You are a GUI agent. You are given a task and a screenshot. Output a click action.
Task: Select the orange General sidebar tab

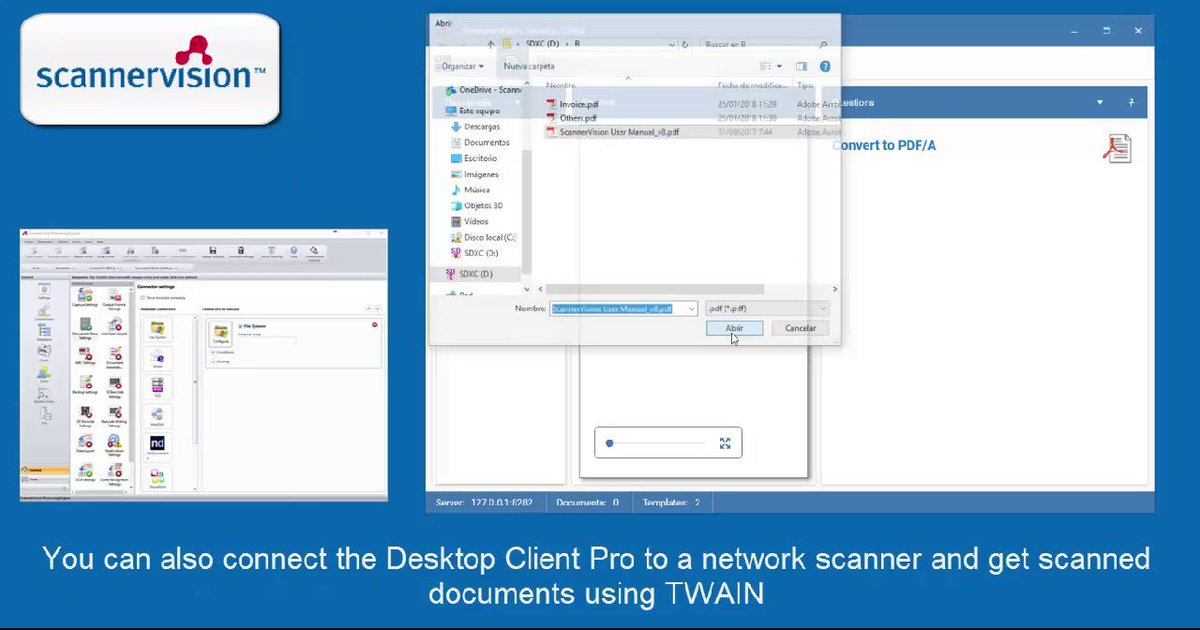click(x=44, y=469)
